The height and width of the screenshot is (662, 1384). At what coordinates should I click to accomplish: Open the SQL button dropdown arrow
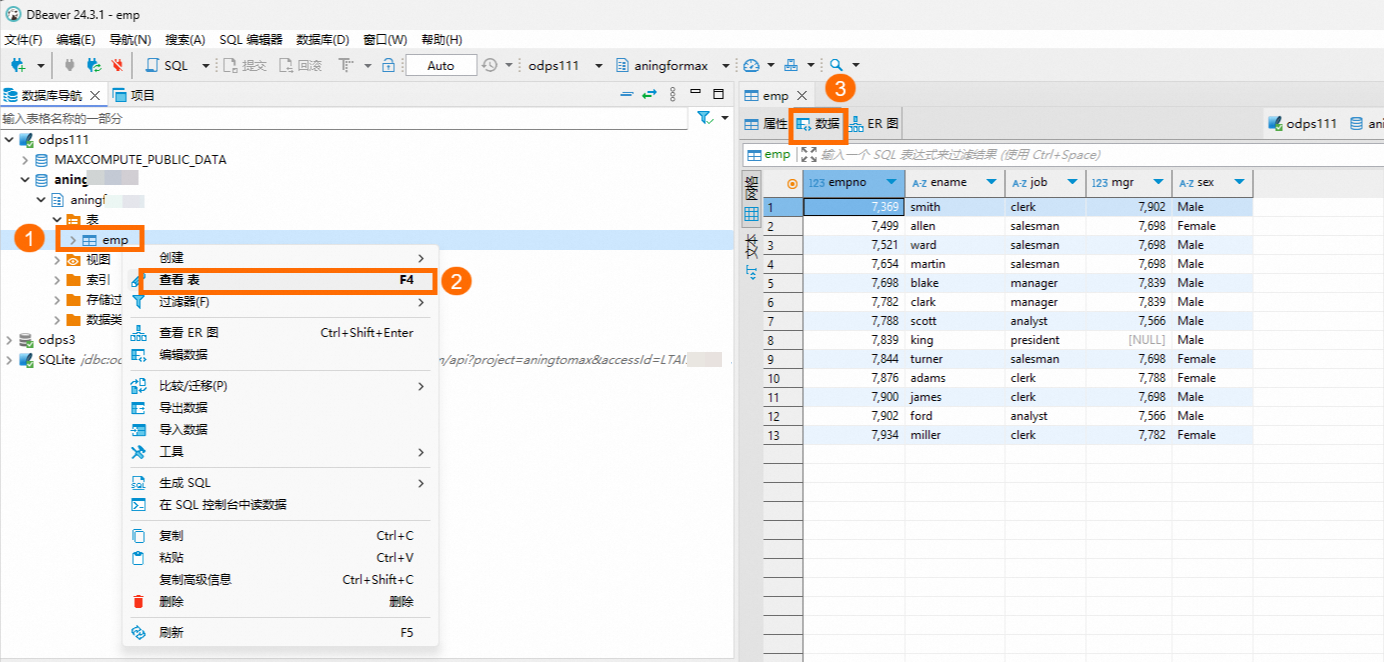click(206, 65)
